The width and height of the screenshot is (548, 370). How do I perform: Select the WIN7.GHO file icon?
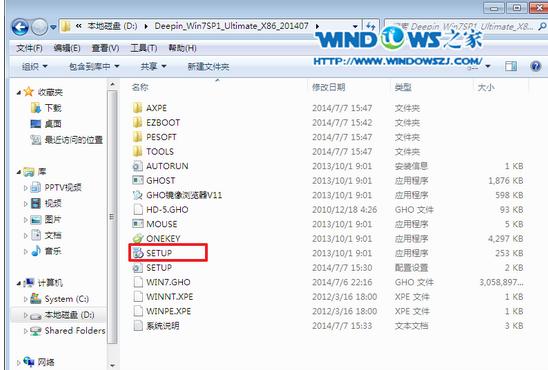point(138,282)
